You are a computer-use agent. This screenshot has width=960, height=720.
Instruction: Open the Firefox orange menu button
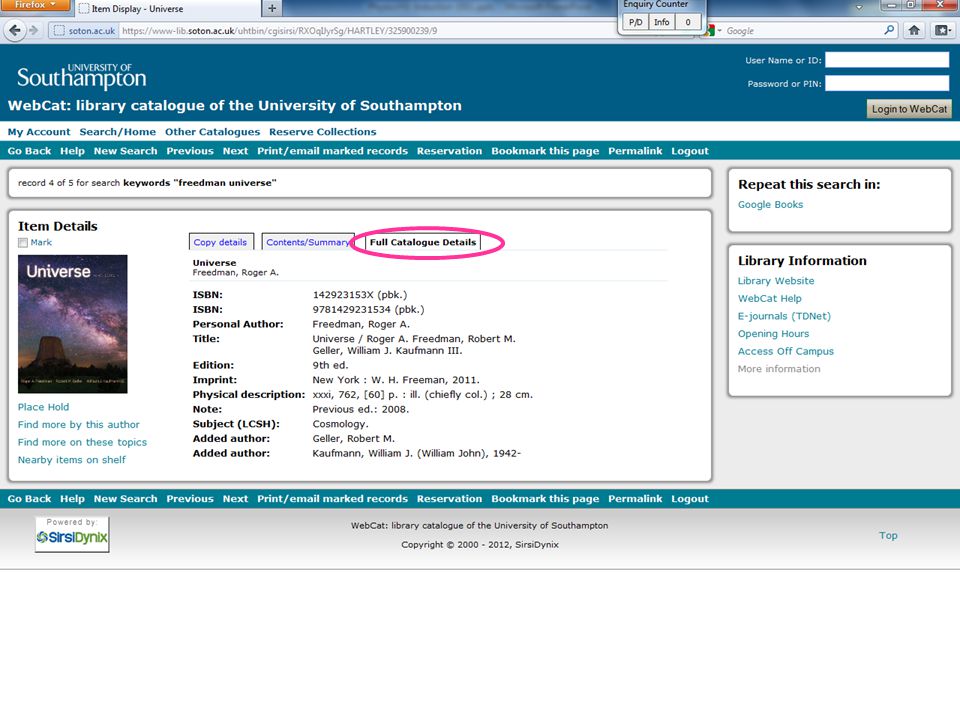point(36,5)
